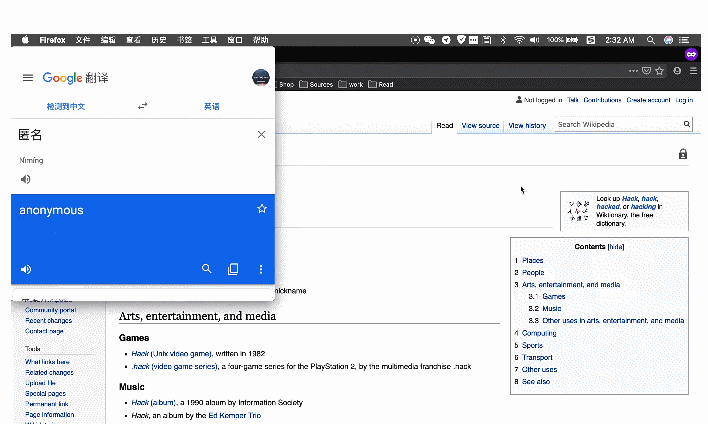
Task: Click the Google account avatar
Action: pyautogui.click(x=260, y=77)
